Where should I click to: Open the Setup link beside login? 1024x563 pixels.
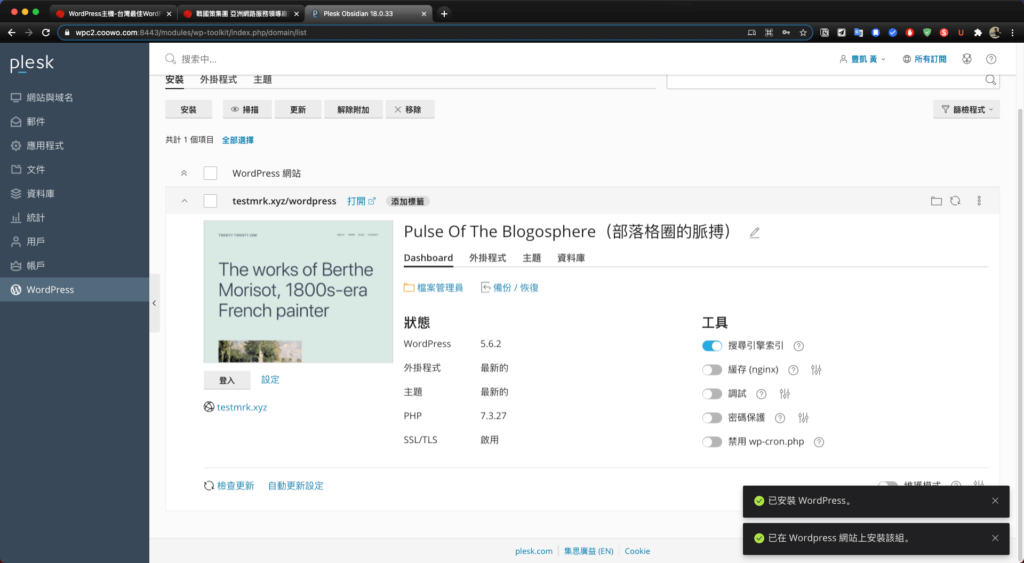click(270, 379)
